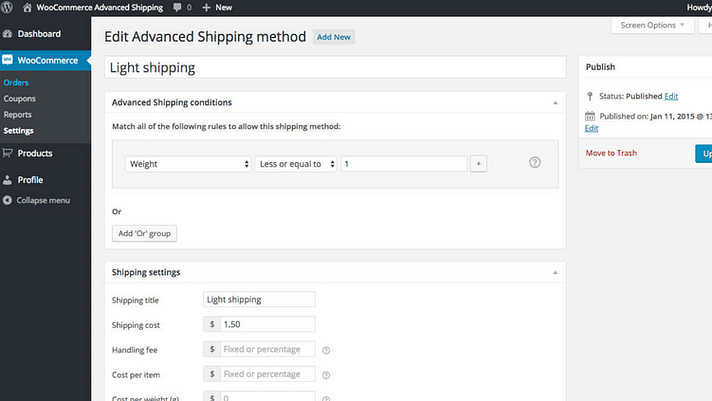Go to Coupons under WooCommerce
712x401 pixels.
point(19,98)
